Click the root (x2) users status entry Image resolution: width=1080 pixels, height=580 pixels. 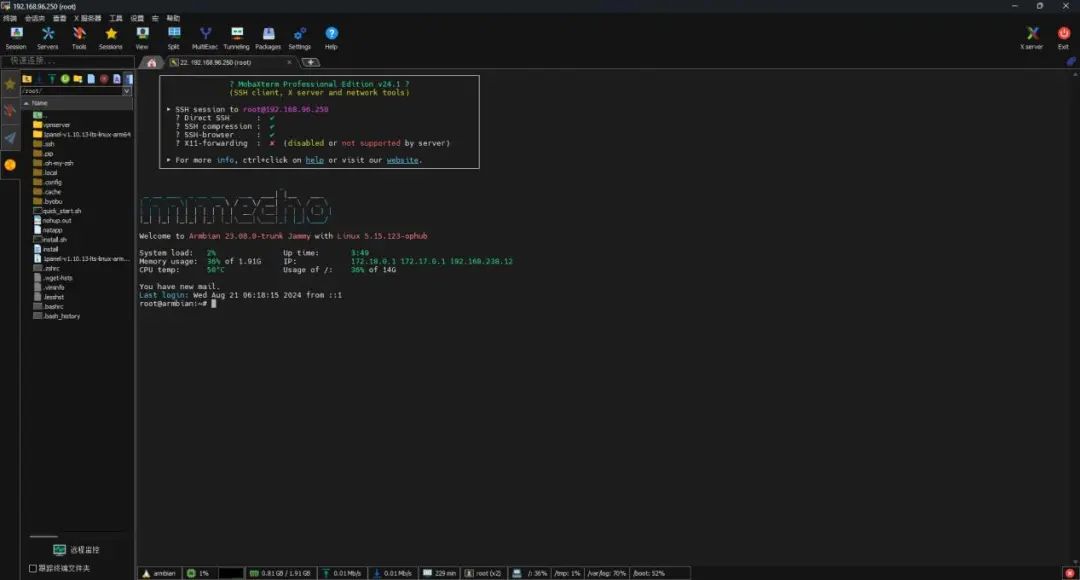(484, 573)
